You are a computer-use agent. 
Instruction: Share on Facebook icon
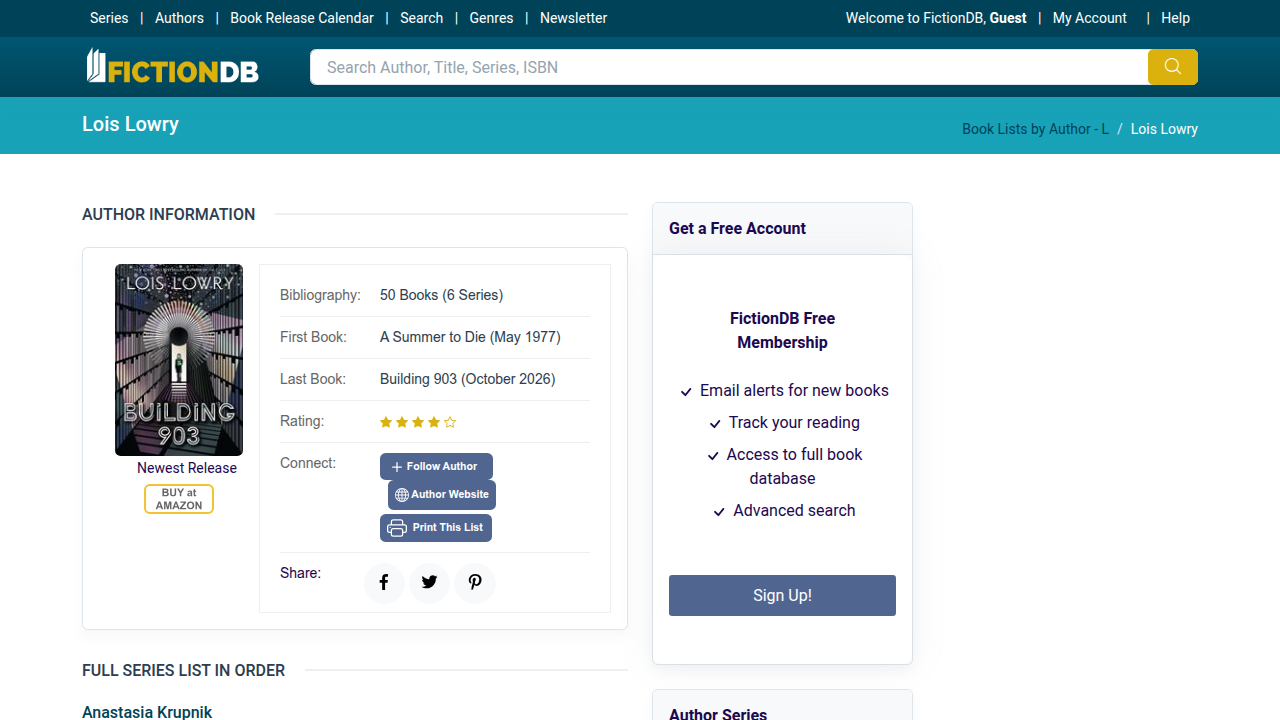(x=384, y=583)
